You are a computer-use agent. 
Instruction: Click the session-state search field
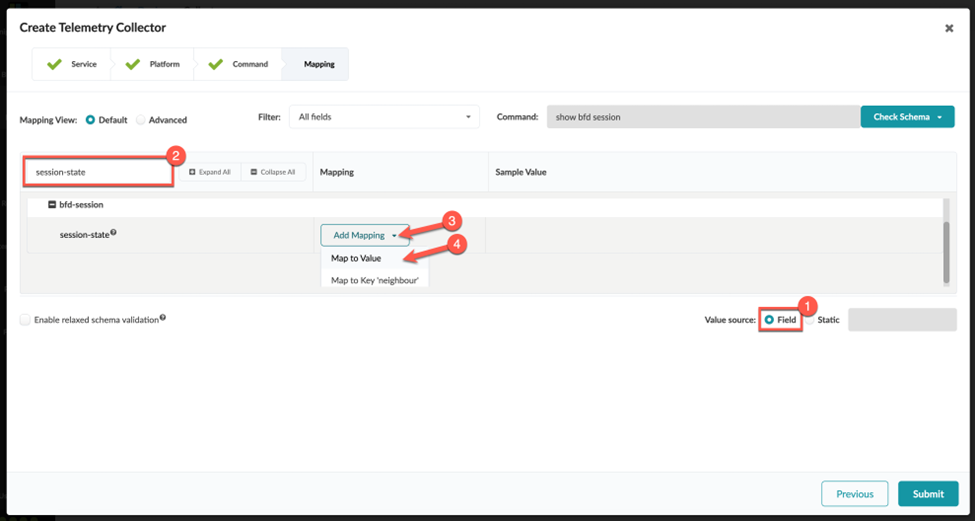[x=98, y=172]
